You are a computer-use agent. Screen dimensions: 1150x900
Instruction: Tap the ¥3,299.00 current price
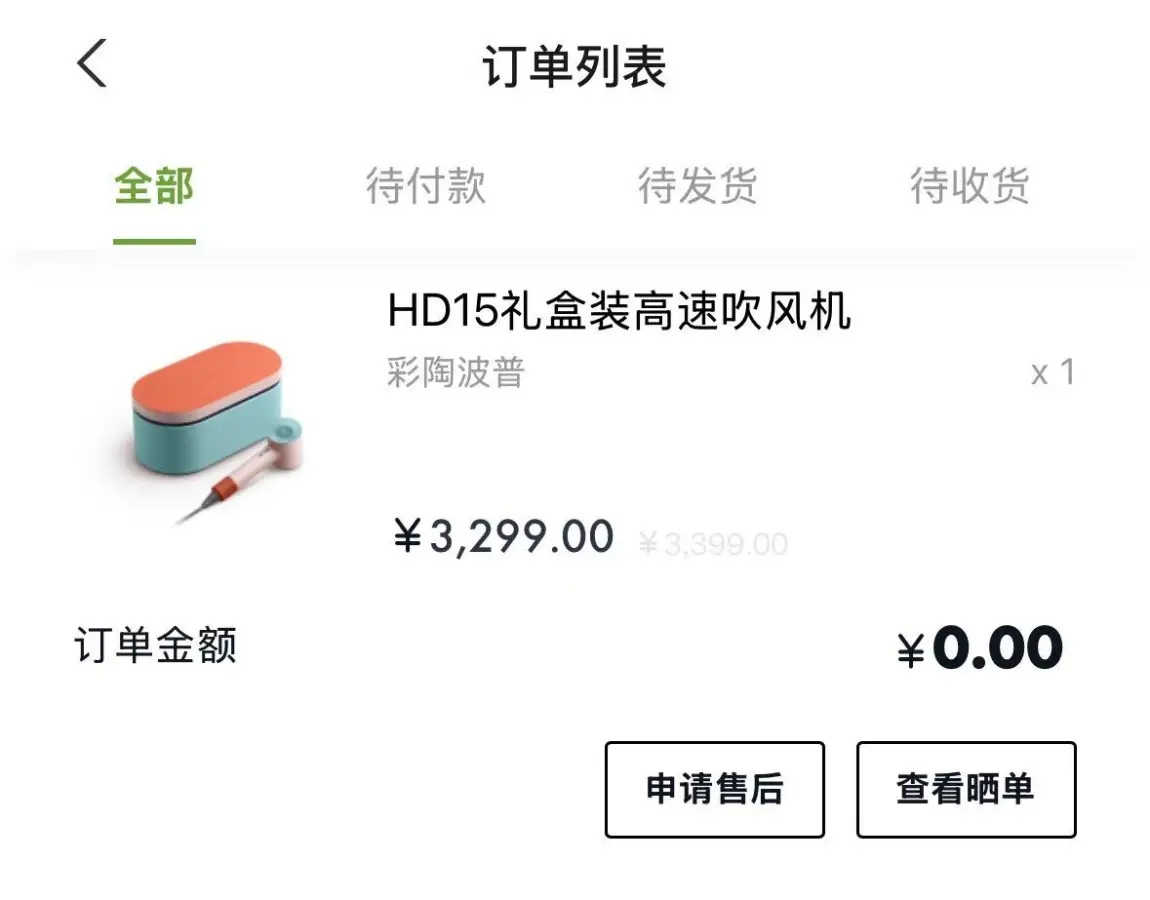503,536
